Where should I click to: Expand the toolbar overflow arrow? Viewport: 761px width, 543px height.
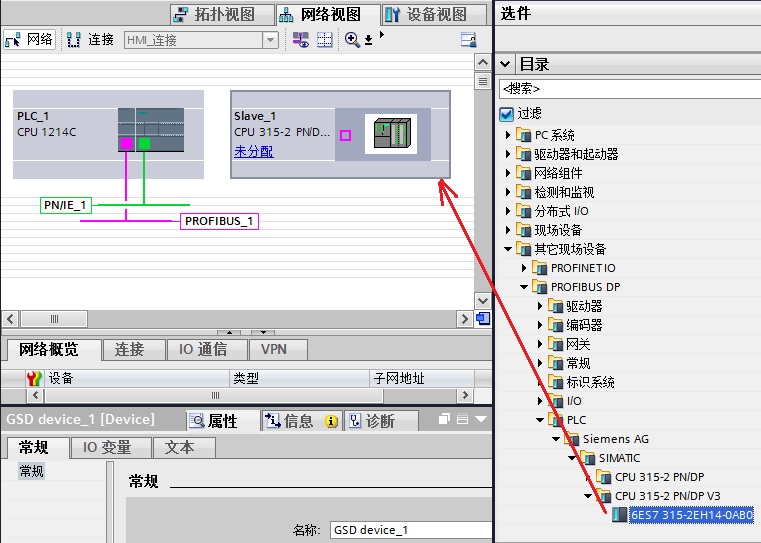click(382, 34)
